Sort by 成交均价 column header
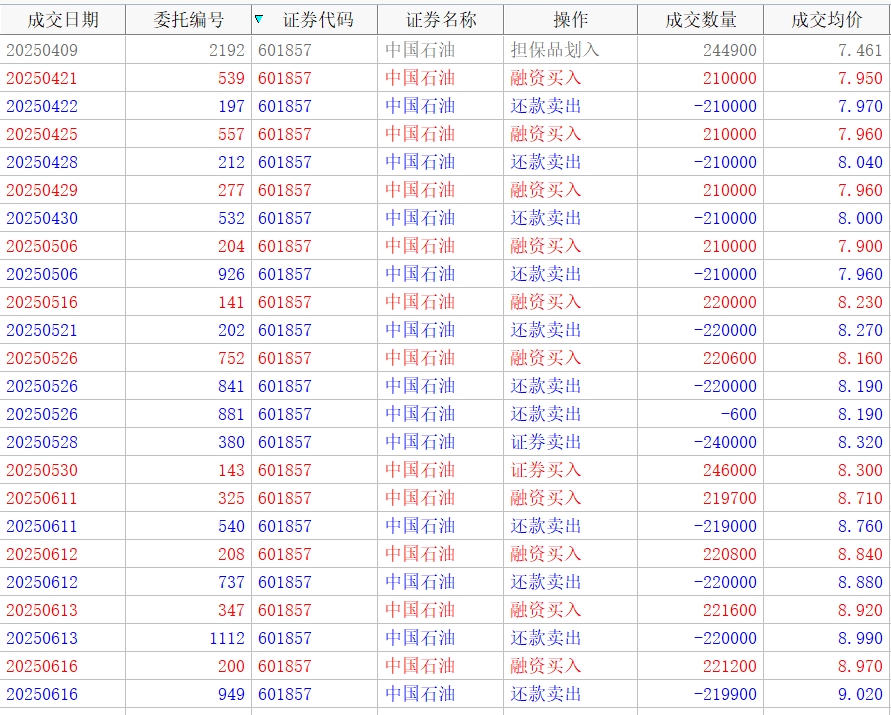 [827, 20]
